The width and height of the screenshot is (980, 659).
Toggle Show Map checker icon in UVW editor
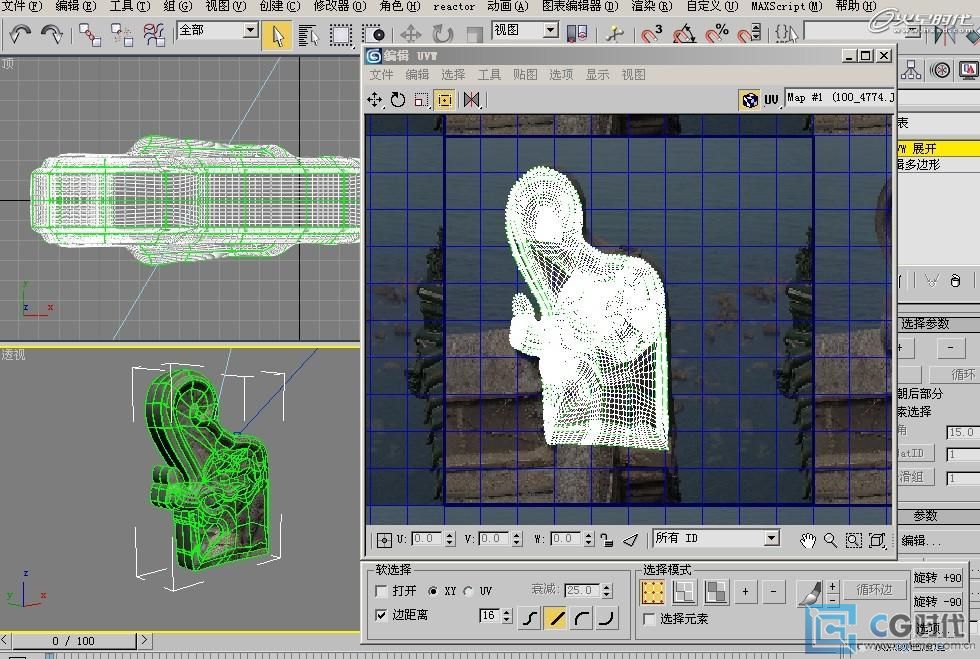749,100
